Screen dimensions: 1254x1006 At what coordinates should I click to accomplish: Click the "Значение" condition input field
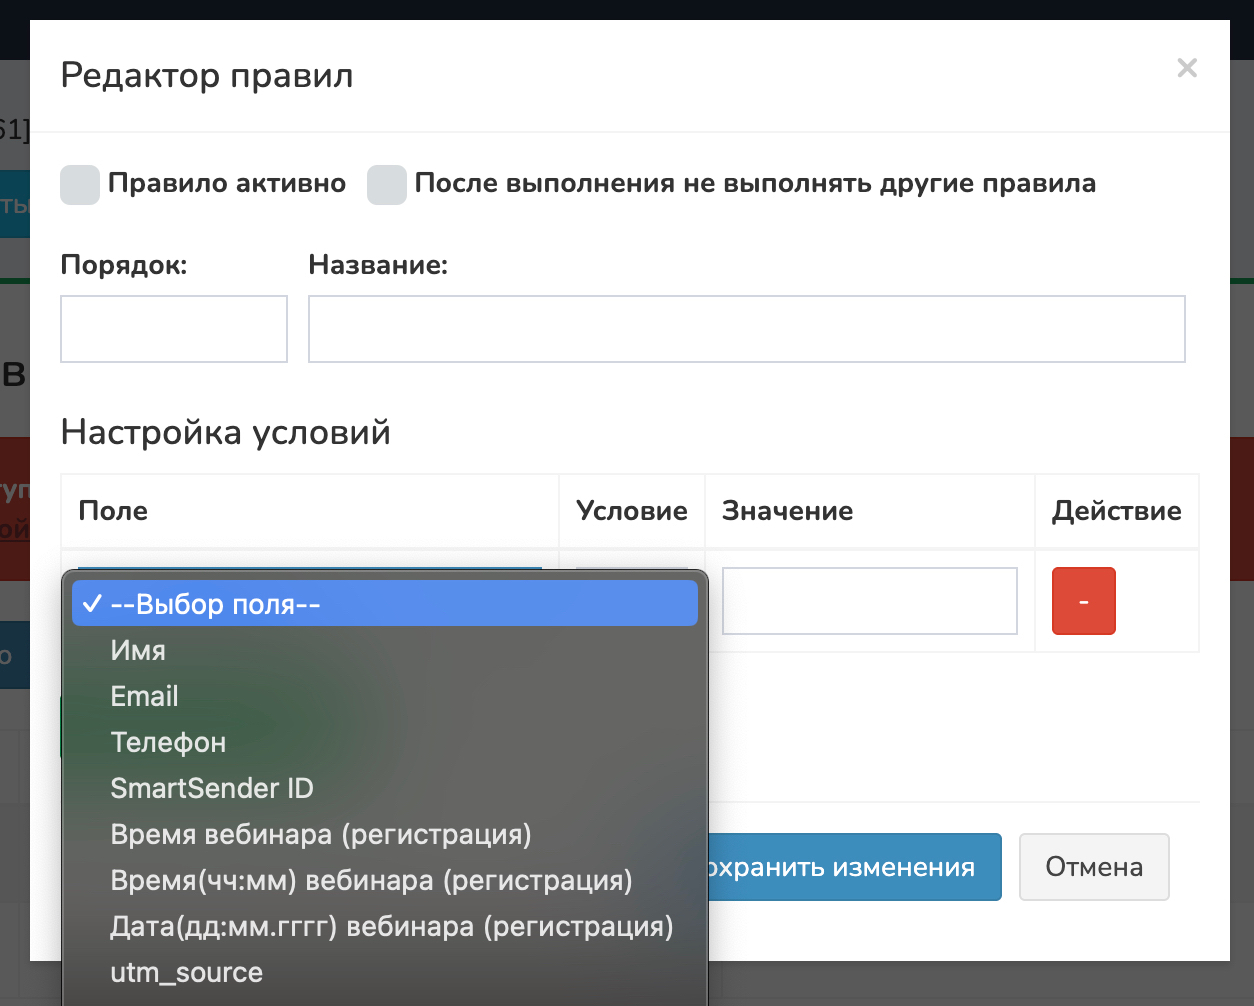tap(869, 601)
